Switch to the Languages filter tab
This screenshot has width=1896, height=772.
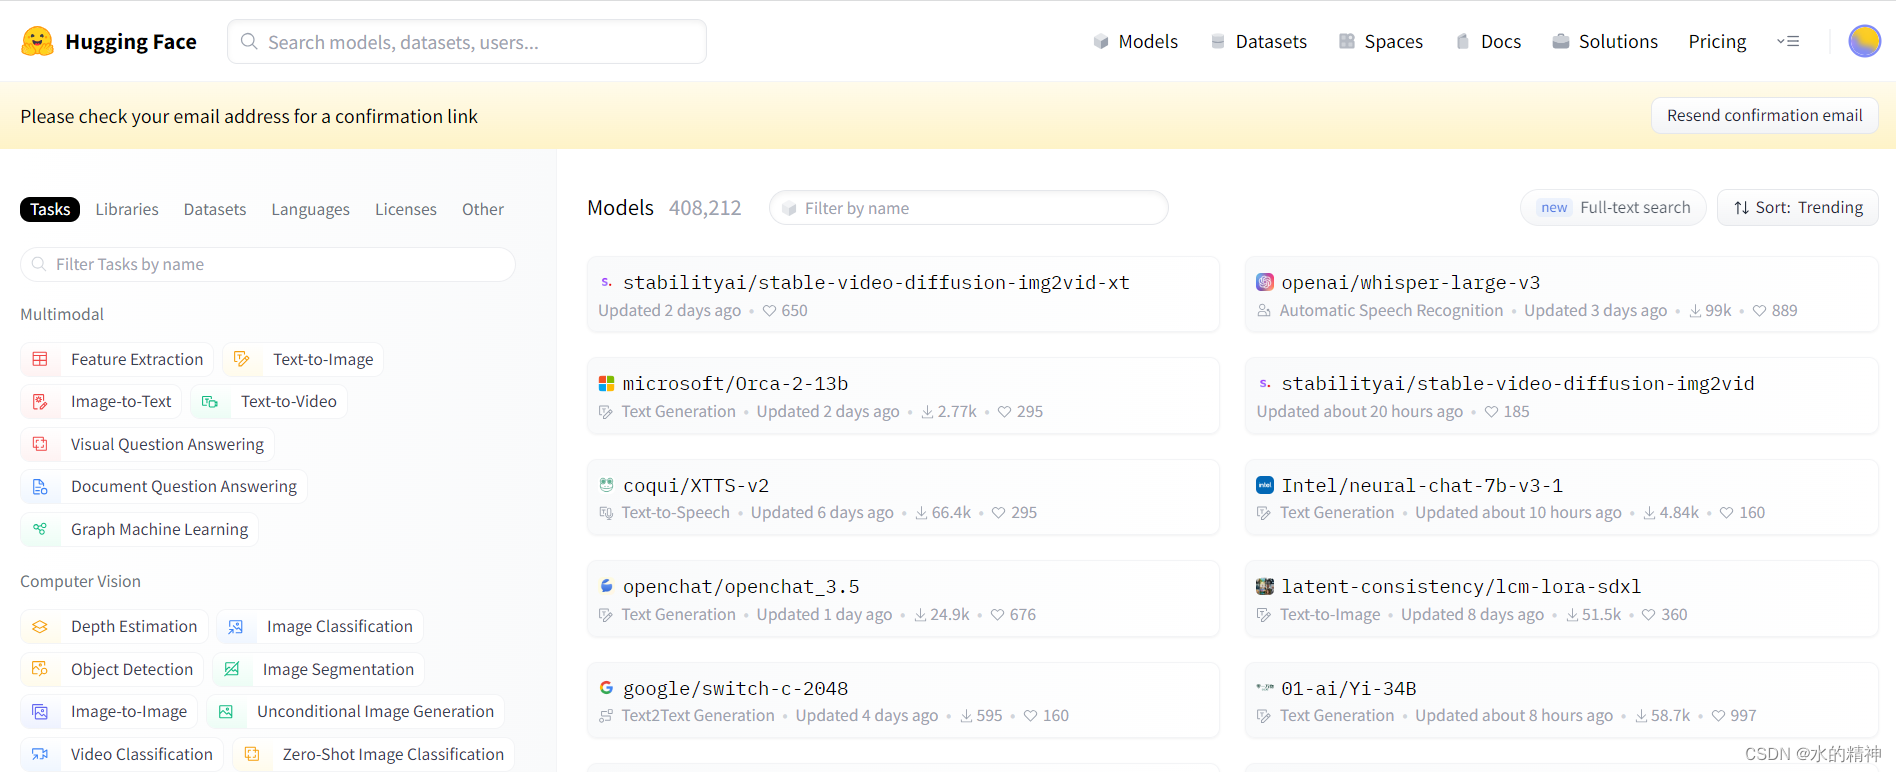point(310,209)
